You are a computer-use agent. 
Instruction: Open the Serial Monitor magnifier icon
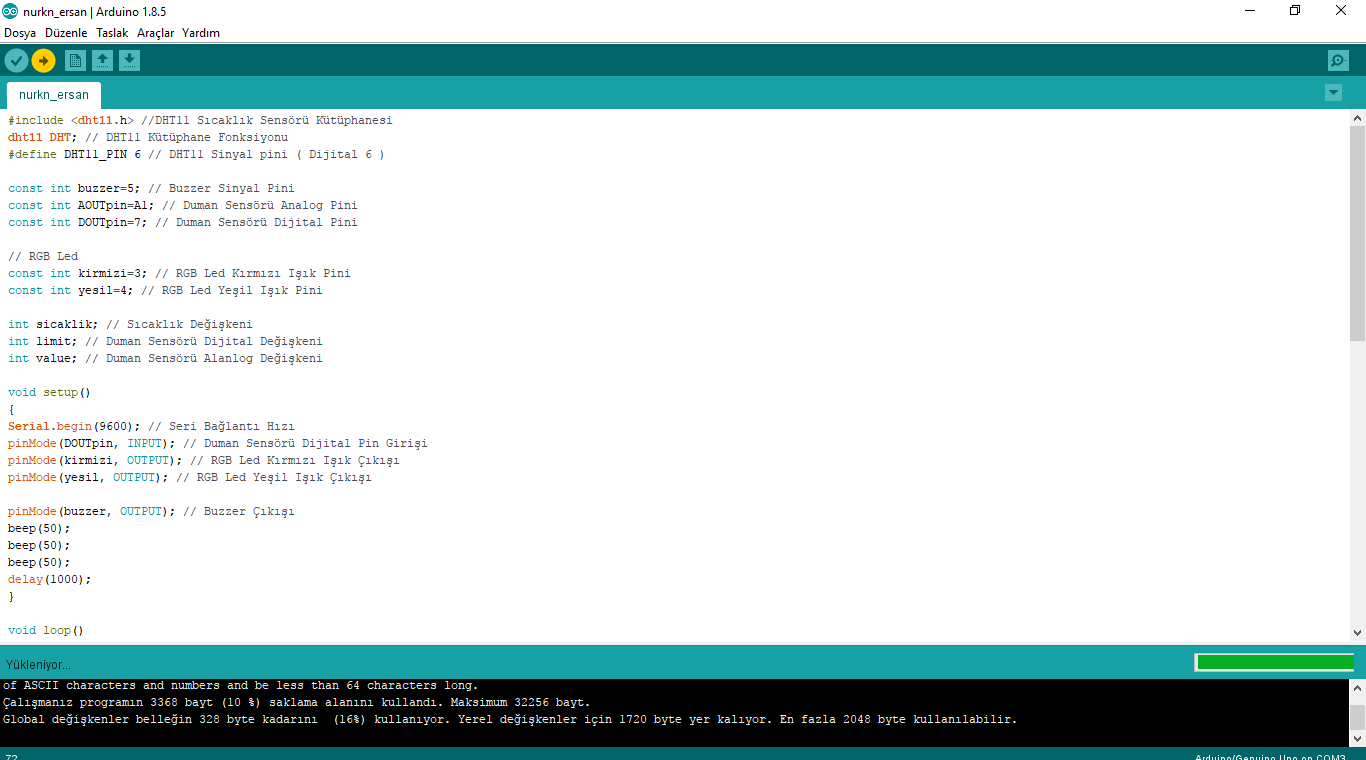click(1338, 61)
